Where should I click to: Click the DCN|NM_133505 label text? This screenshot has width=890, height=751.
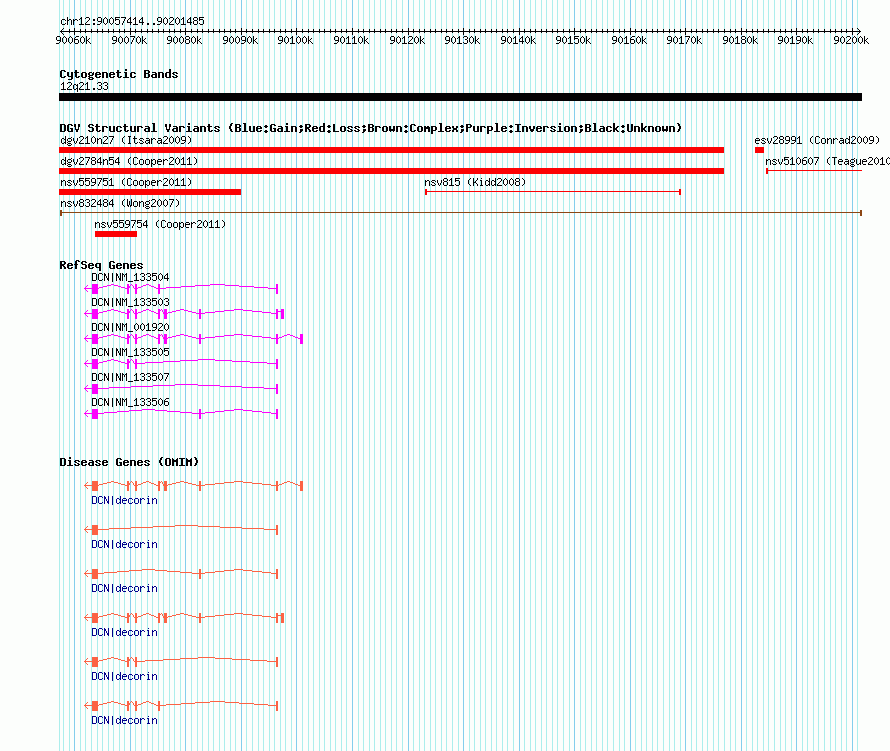pyautogui.click(x=130, y=352)
